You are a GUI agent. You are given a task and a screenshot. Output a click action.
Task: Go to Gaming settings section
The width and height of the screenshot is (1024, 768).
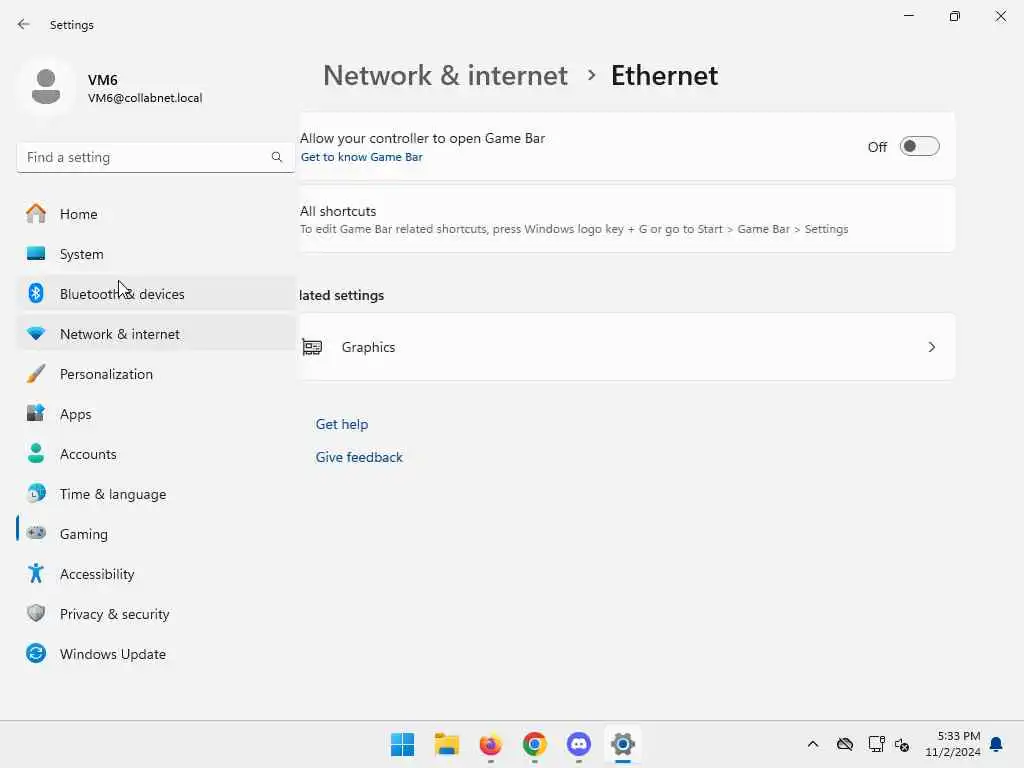[x=84, y=534]
